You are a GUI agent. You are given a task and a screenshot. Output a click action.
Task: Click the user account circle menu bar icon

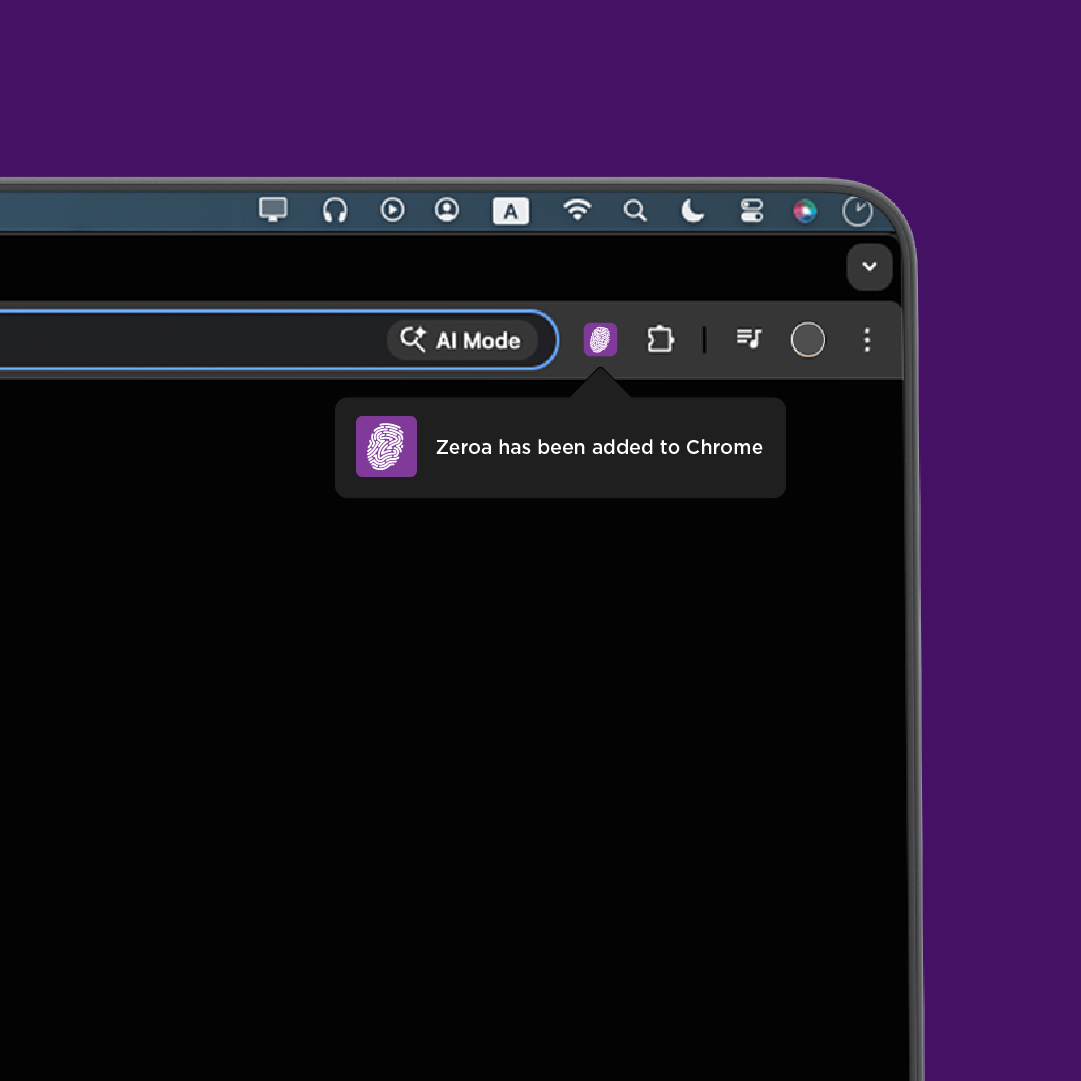(446, 210)
